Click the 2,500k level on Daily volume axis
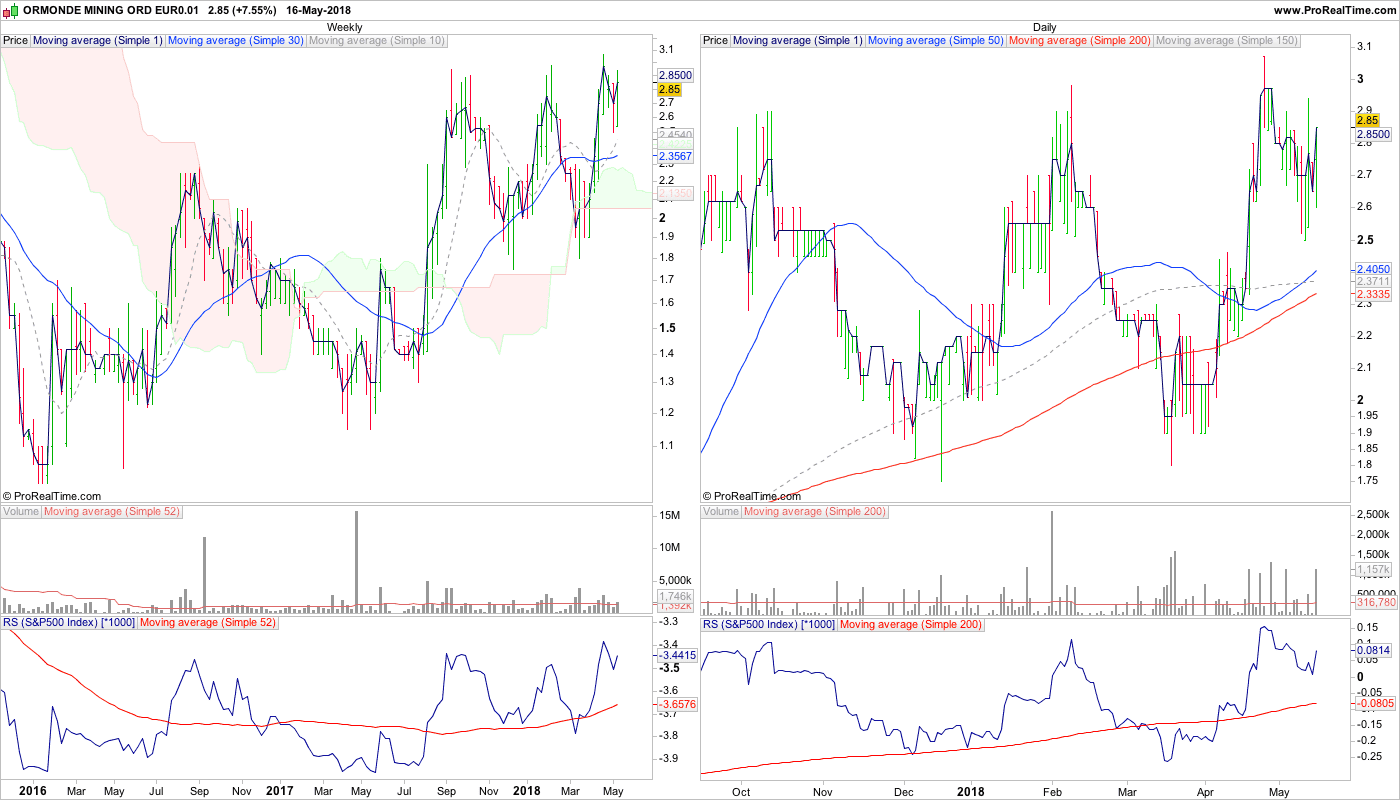Viewport: 1400px width, 800px height. pos(1372,513)
